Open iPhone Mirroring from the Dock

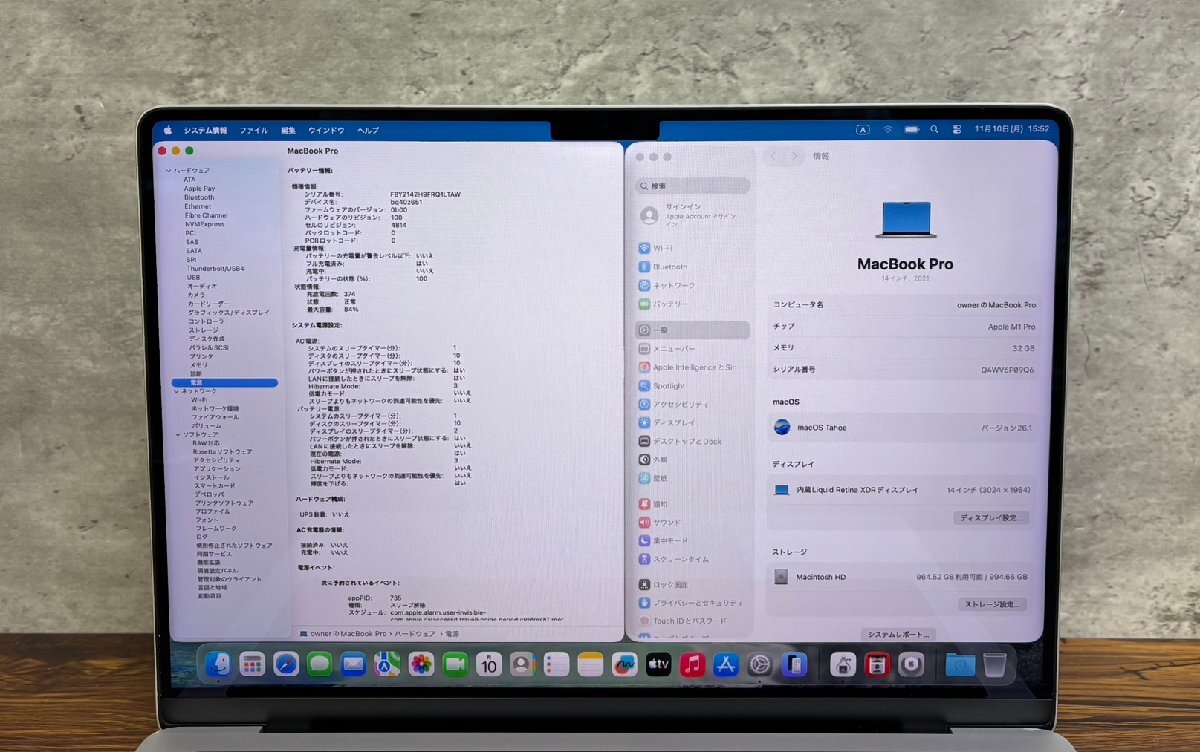(794, 664)
